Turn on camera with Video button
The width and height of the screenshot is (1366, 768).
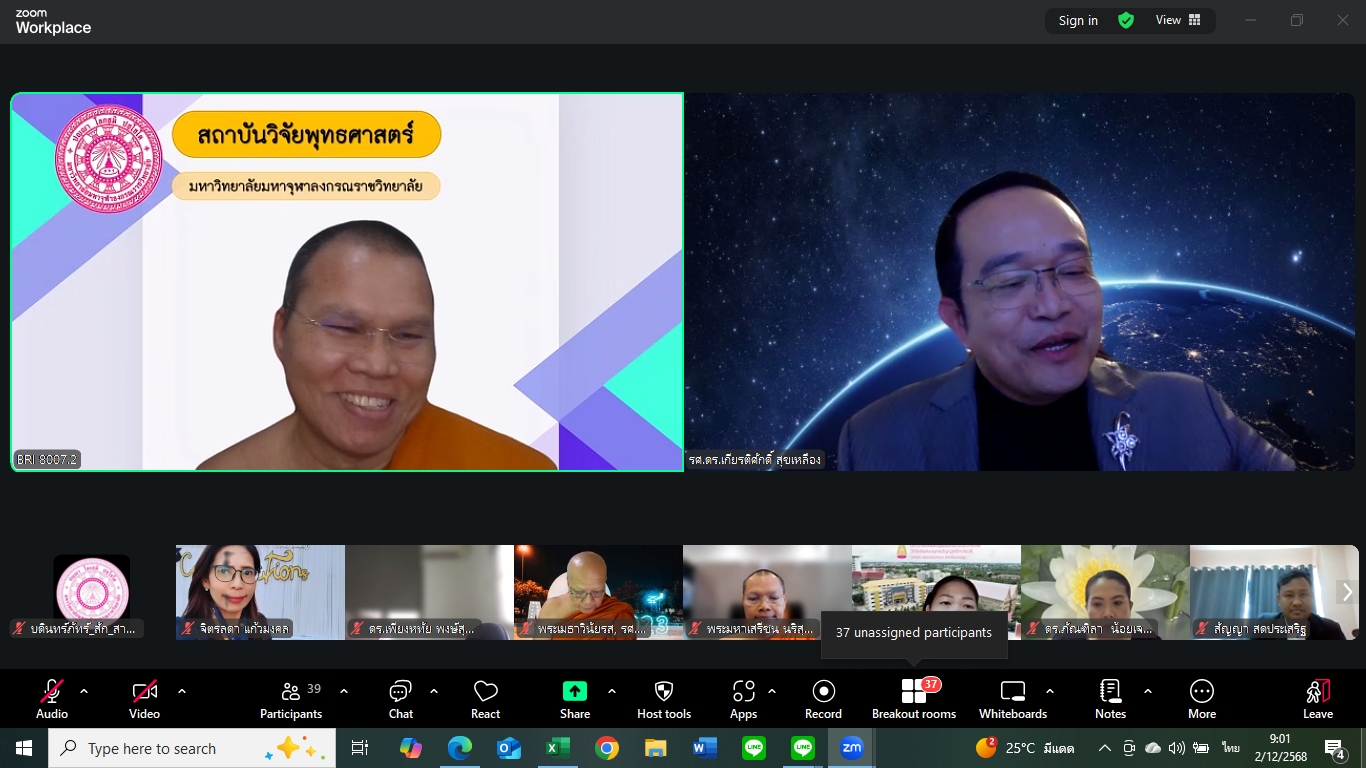pyautogui.click(x=144, y=698)
